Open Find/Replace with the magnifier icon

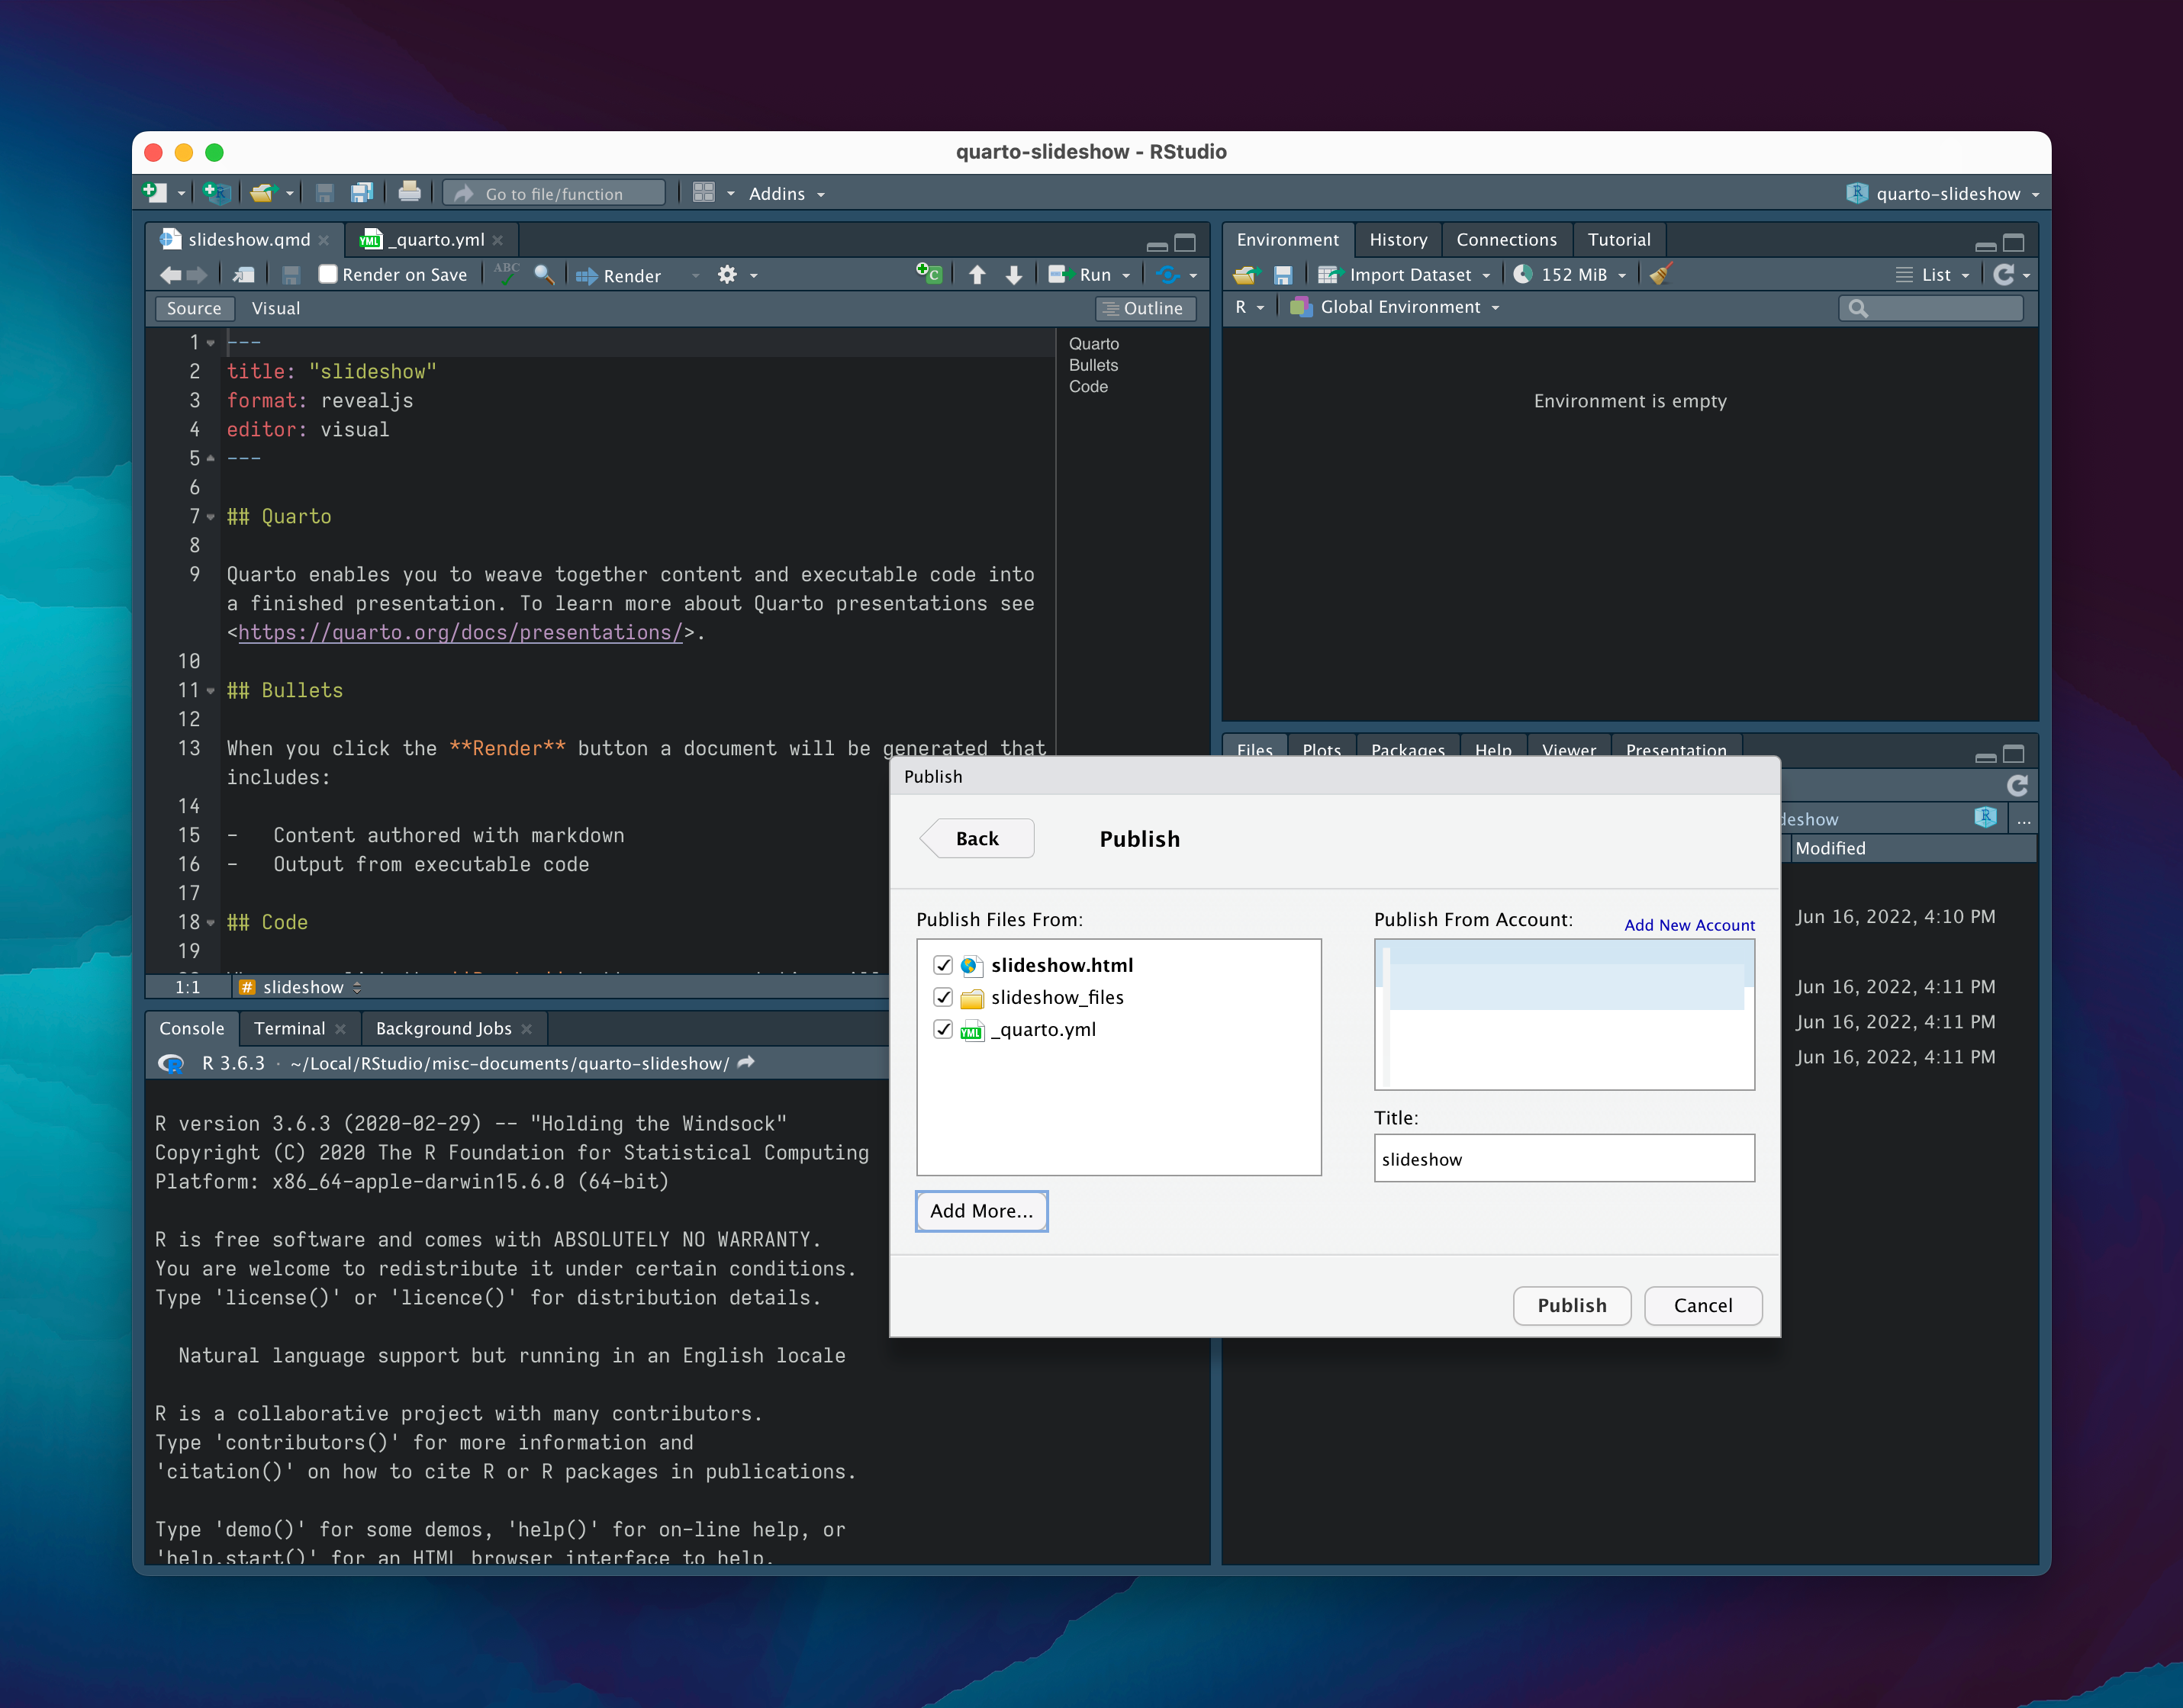(x=545, y=274)
